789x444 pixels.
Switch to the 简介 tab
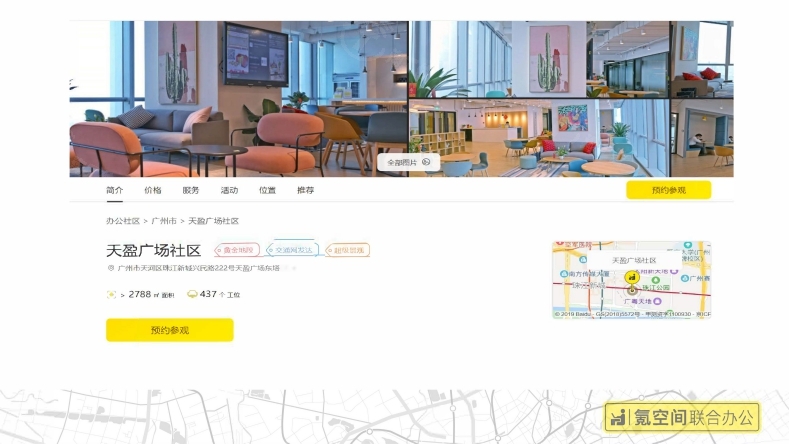[114, 190]
